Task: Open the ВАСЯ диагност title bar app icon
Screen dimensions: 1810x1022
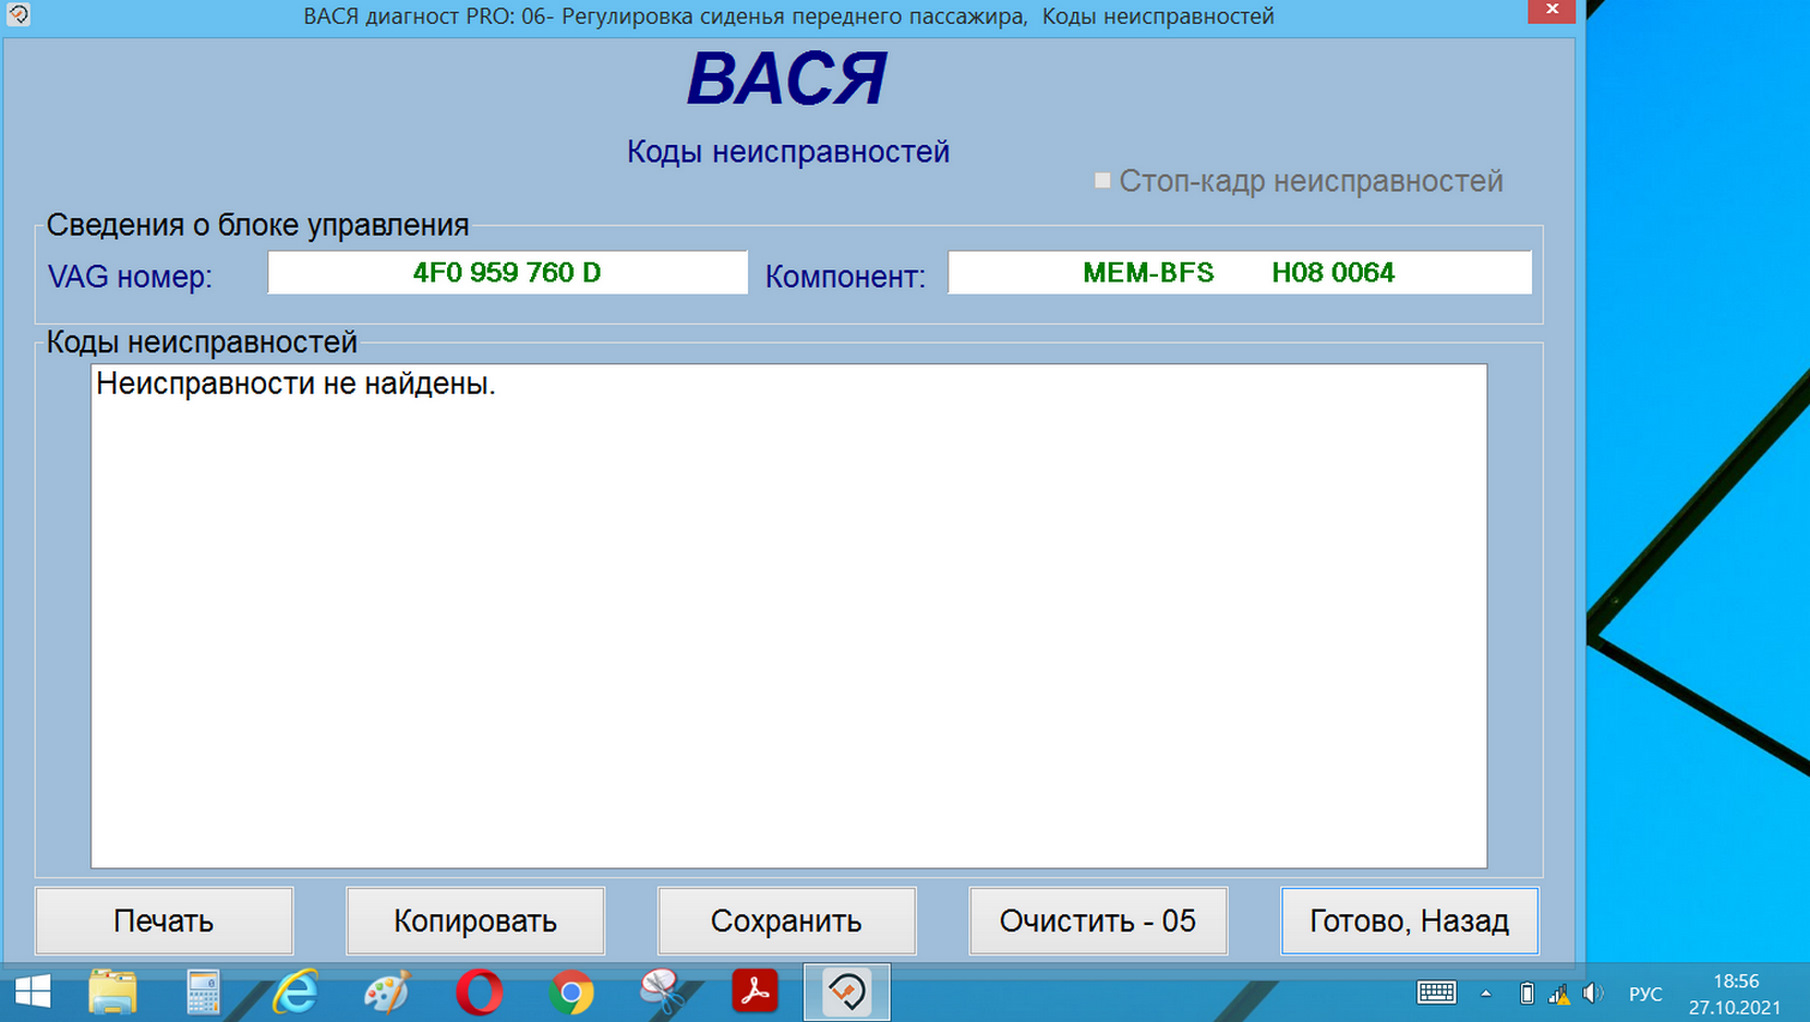Action: pyautogui.click(x=18, y=14)
